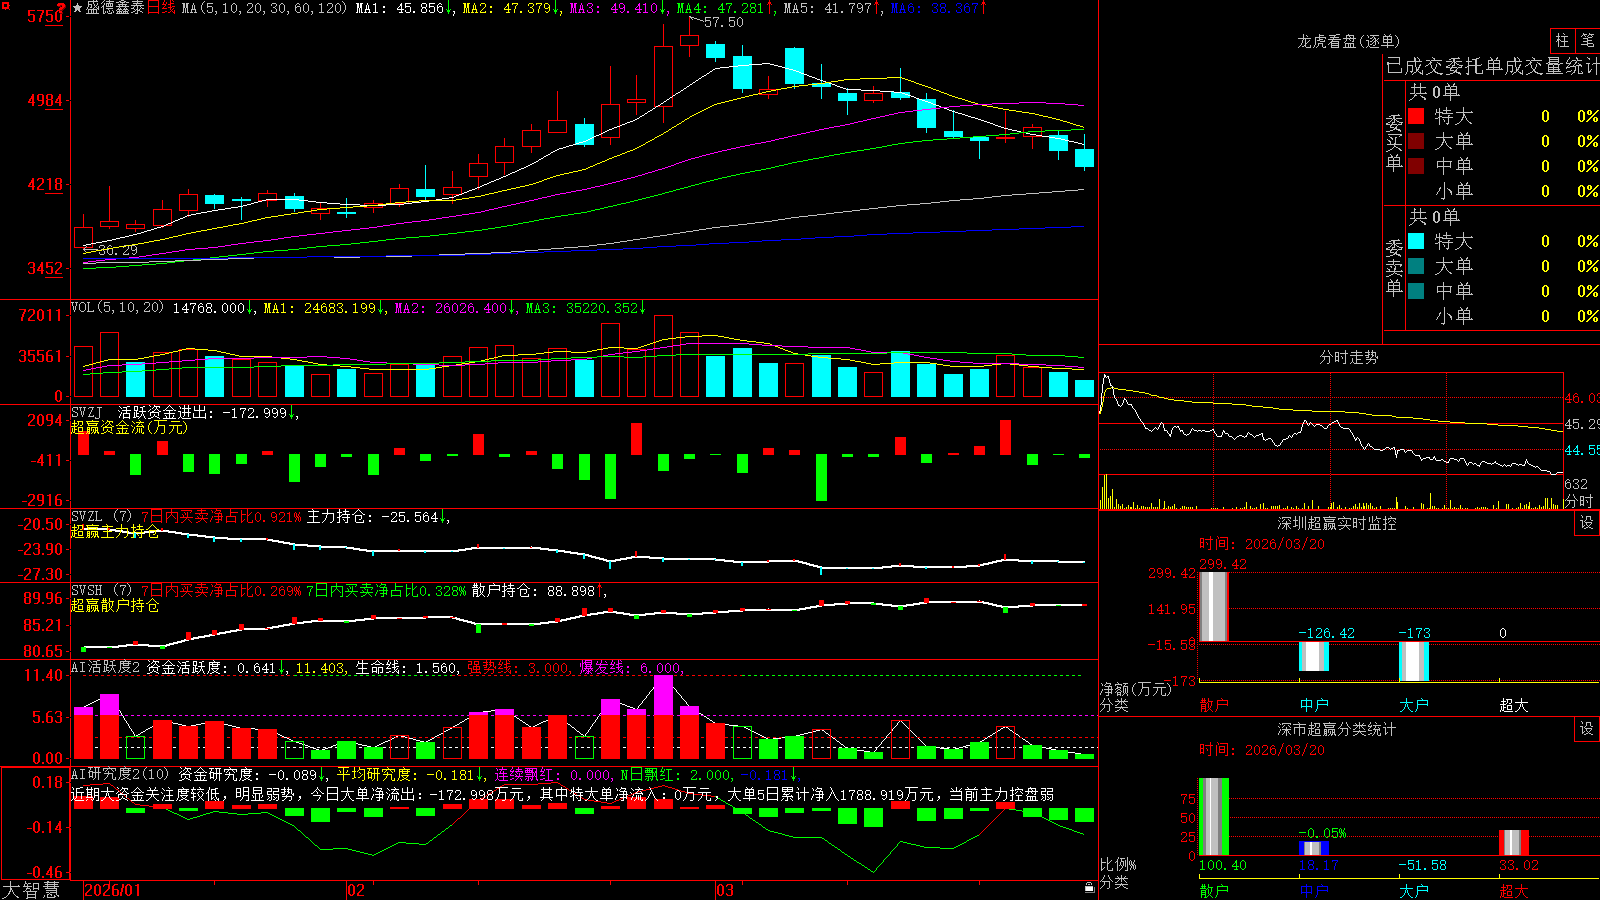The height and width of the screenshot is (900, 1600).
Task: Select the 小单 row under 委买单
Action: [1503, 191]
